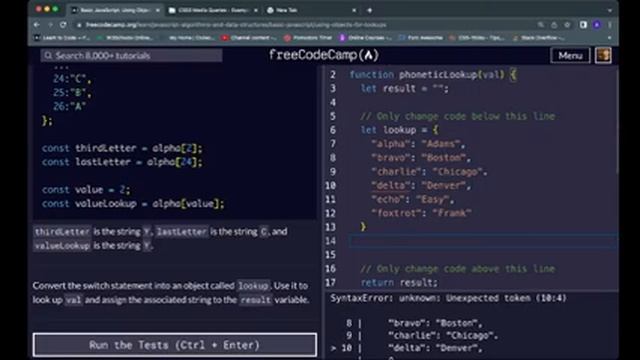Open the CSS-Tricks bookmark
The width and height of the screenshot is (640, 360).
(x=477, y=38)
